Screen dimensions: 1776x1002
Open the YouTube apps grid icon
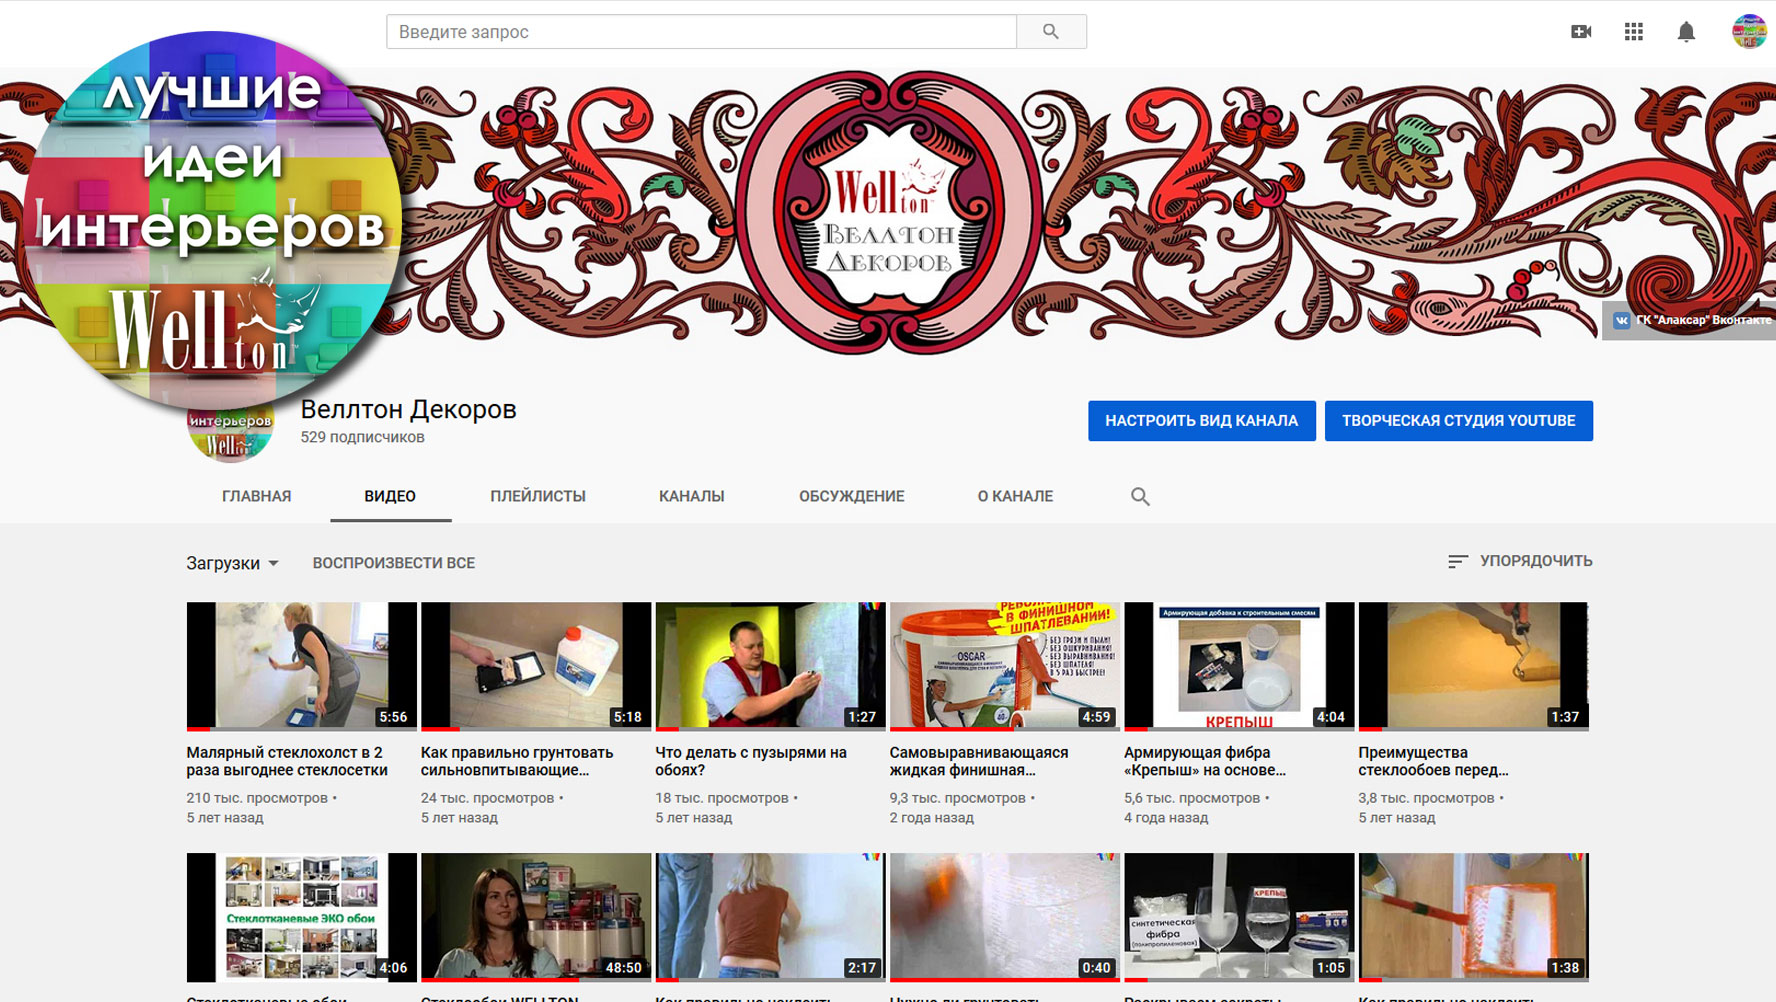pyautogui.click(x=1634, y=32)
